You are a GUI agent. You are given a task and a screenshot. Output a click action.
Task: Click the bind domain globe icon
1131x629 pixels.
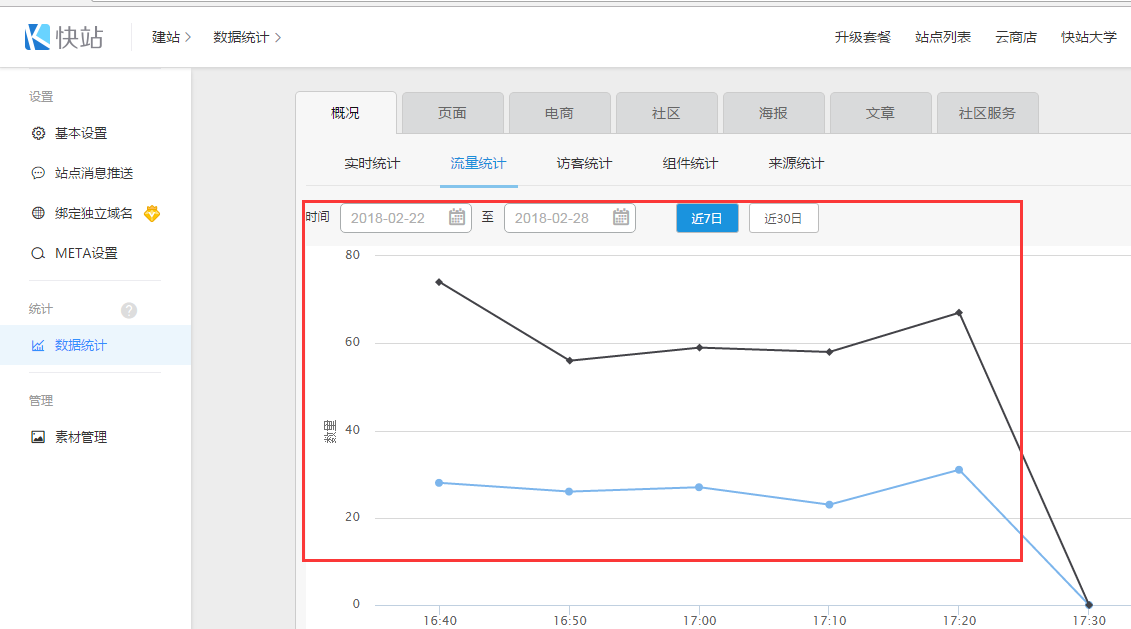[x=38, y=213]
